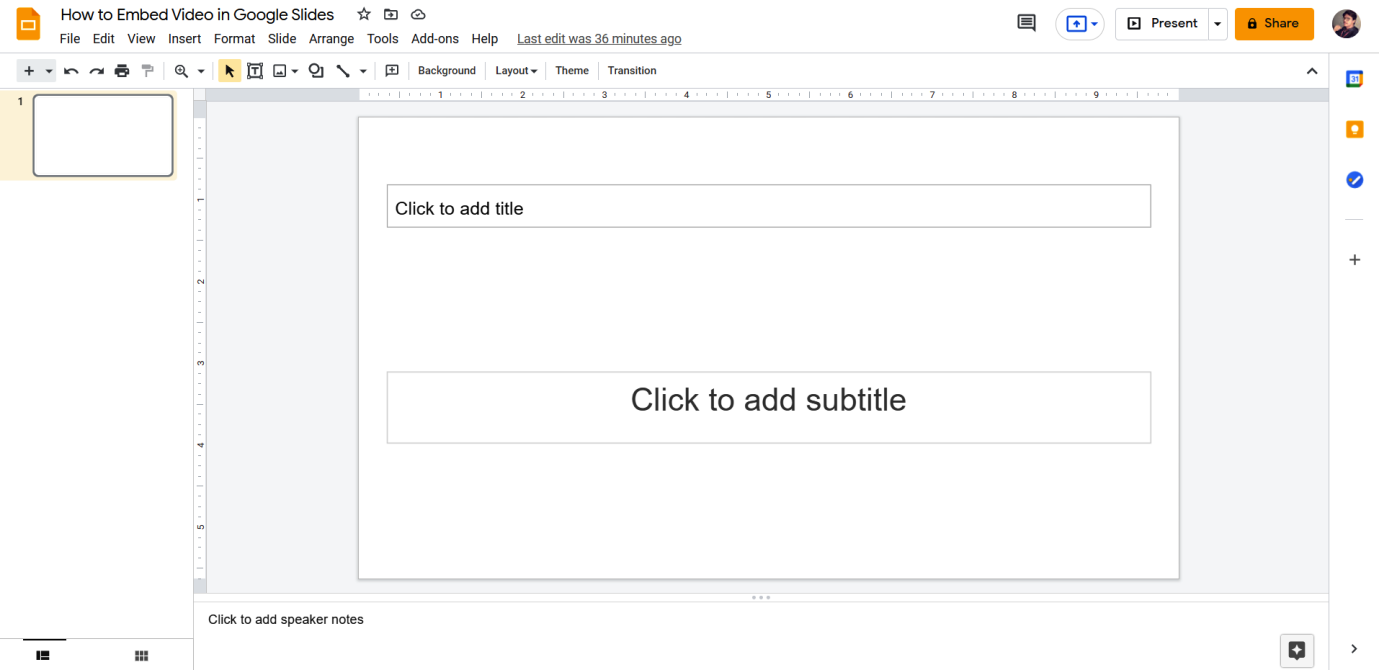Screen dimensions: 1379x670
Task: Undo the last action
Action: point(71,71)
